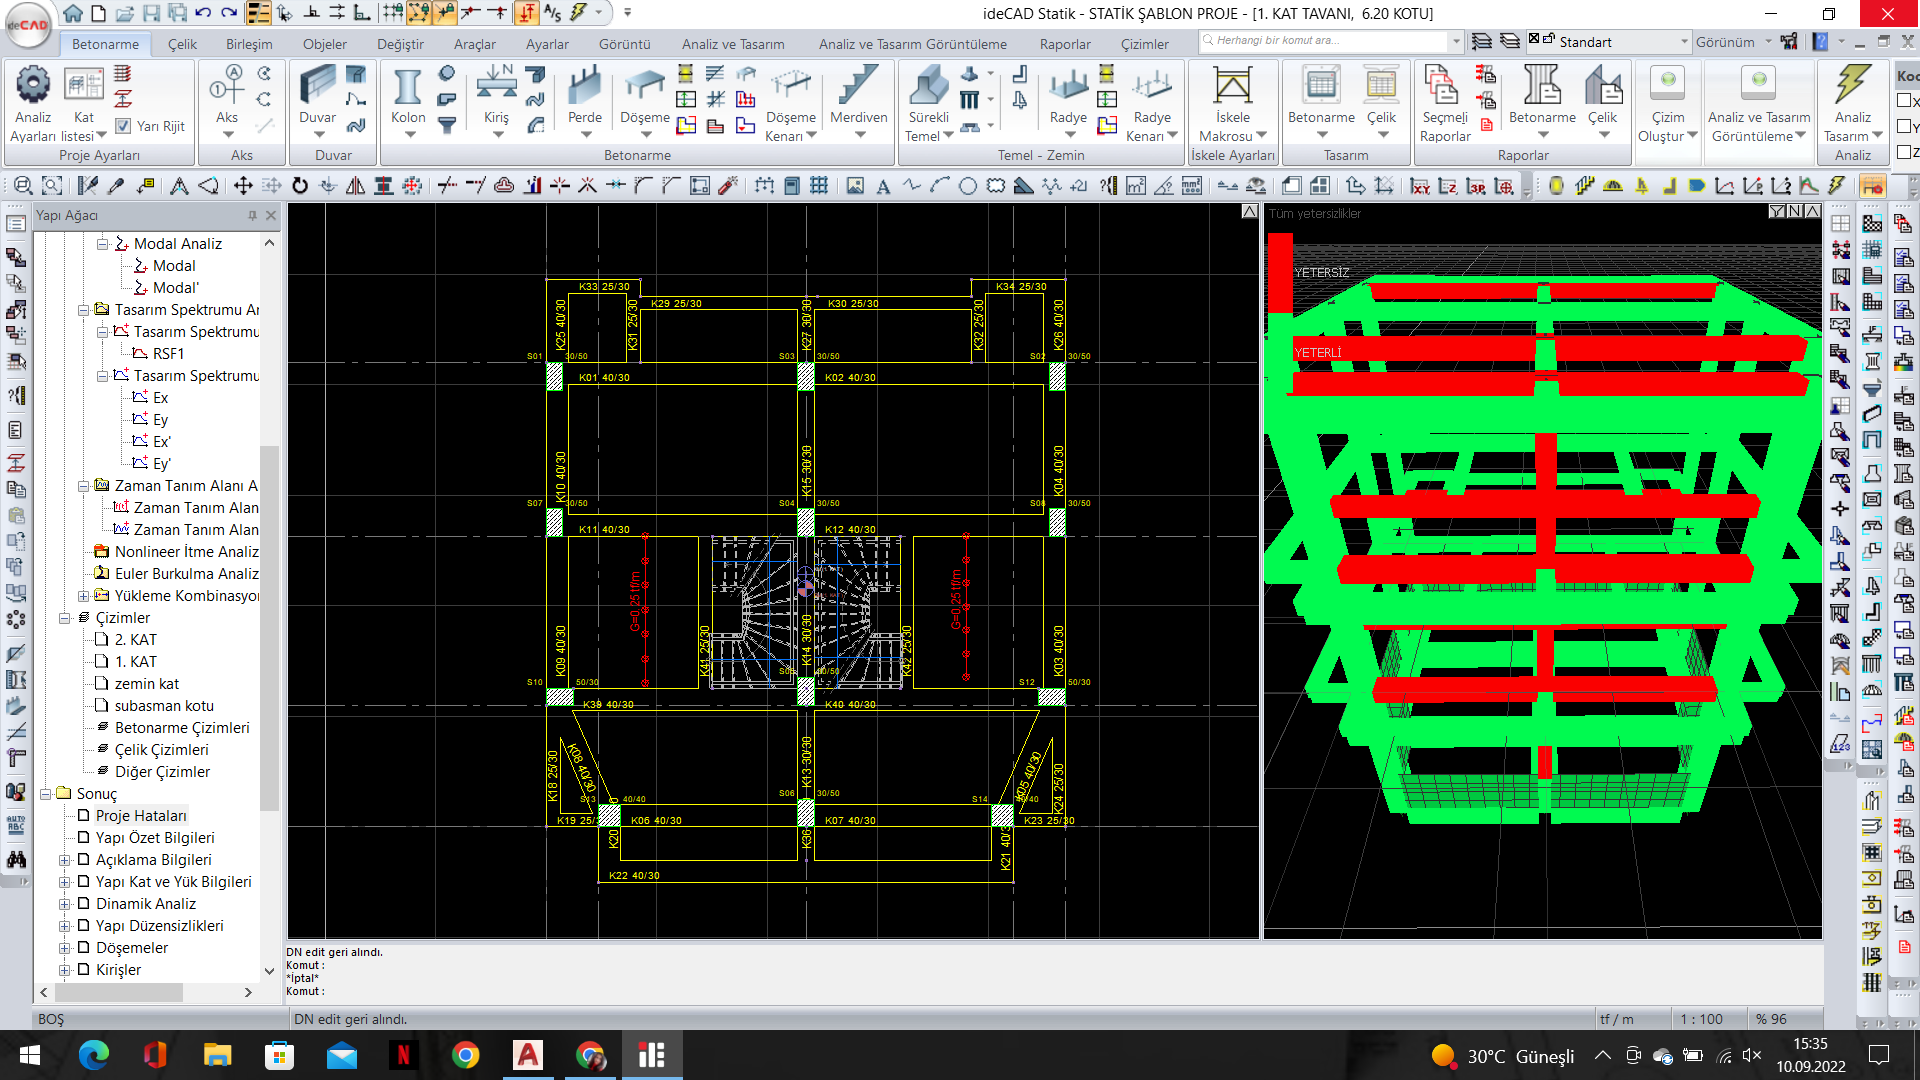Click the 1 : 100 scale in status bar
The image size is (1920, 1080).
tap(1701, 1019)
